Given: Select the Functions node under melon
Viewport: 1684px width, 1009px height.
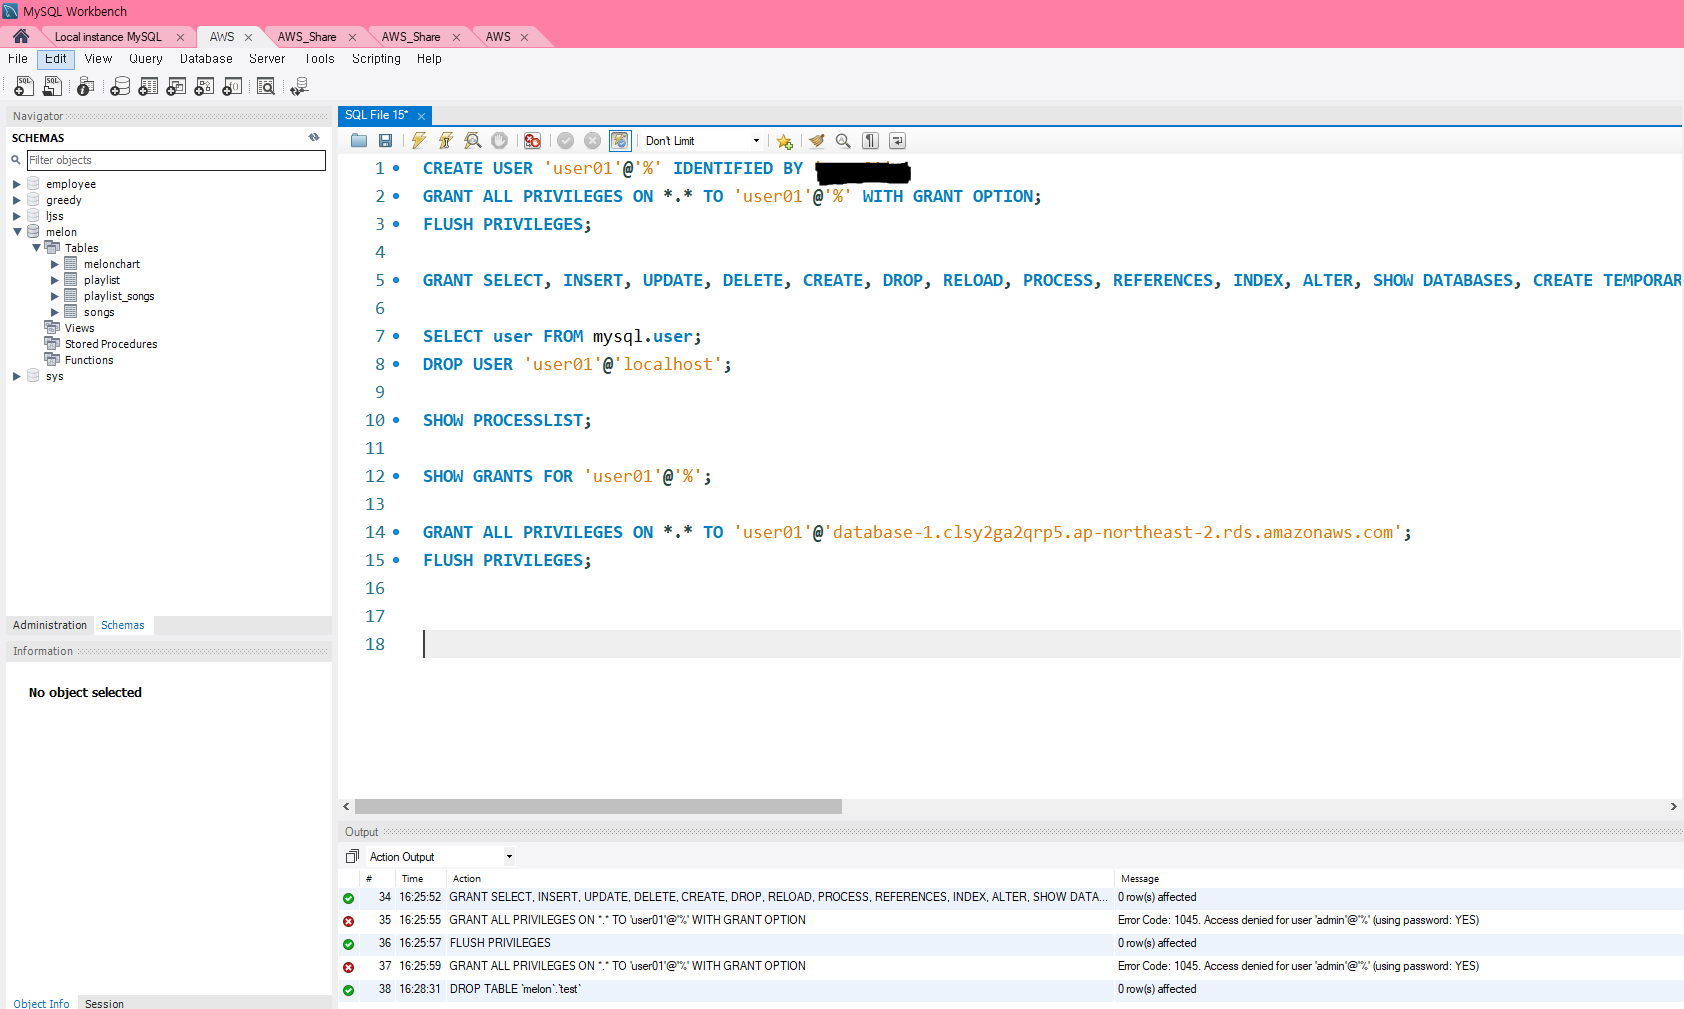Looking at the screenshot, I should pos(89,360).
